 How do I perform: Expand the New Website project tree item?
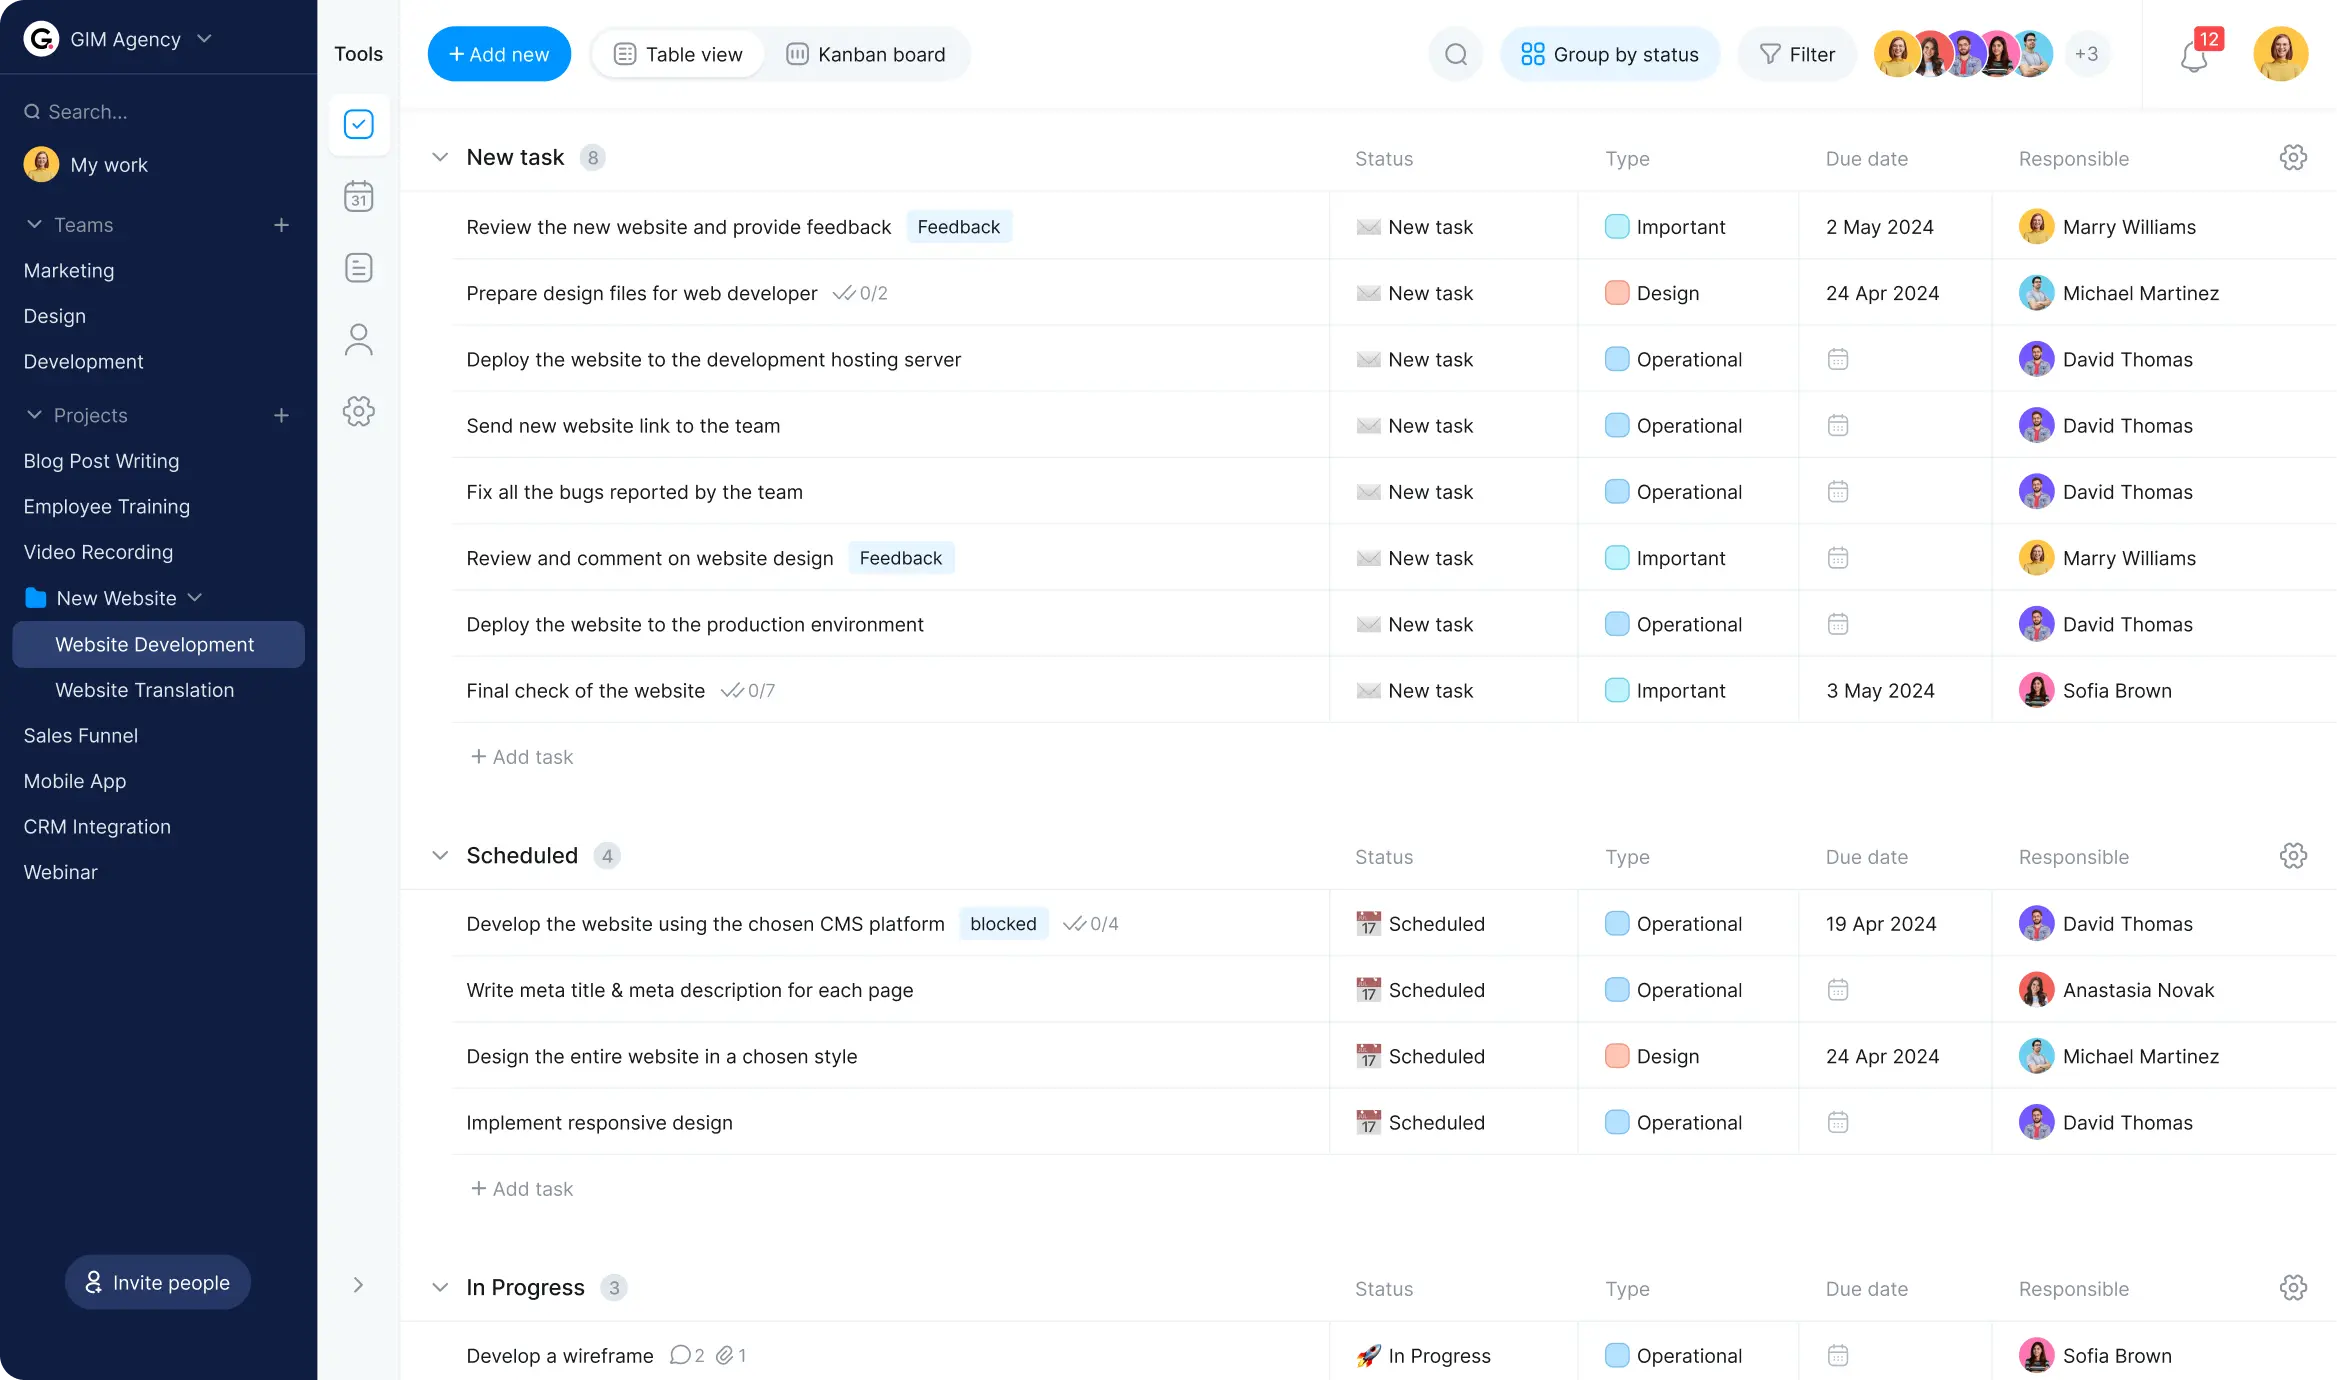pos(195,596)
